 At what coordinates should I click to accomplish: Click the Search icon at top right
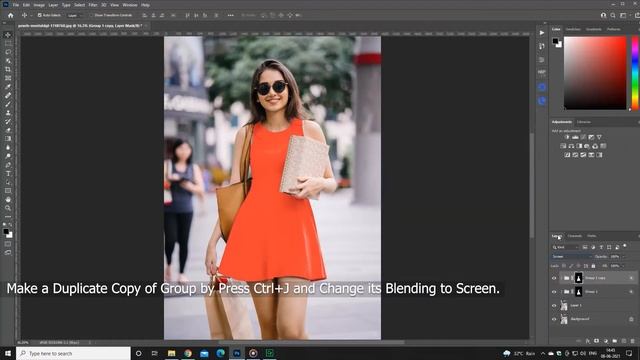[x=613, y=16]
